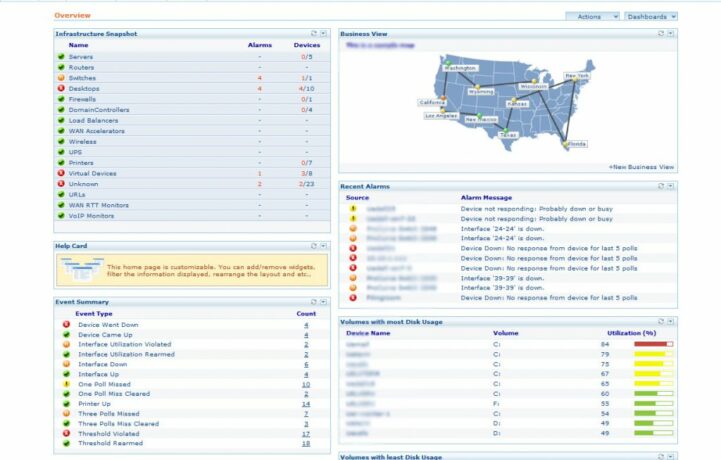Click Virtual Devices devices value 3/8
The height and width of the screenshot is (460, 721).
point(307,173)
